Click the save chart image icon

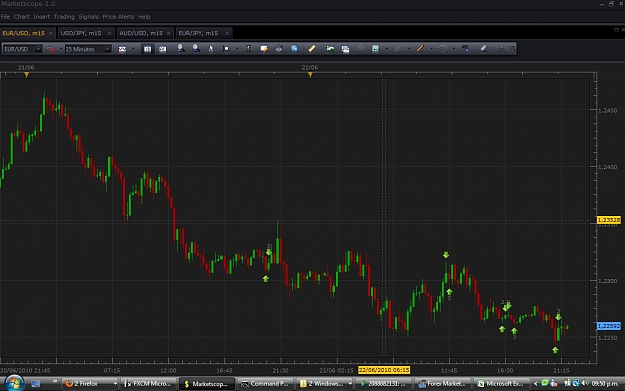click(345, 49)
